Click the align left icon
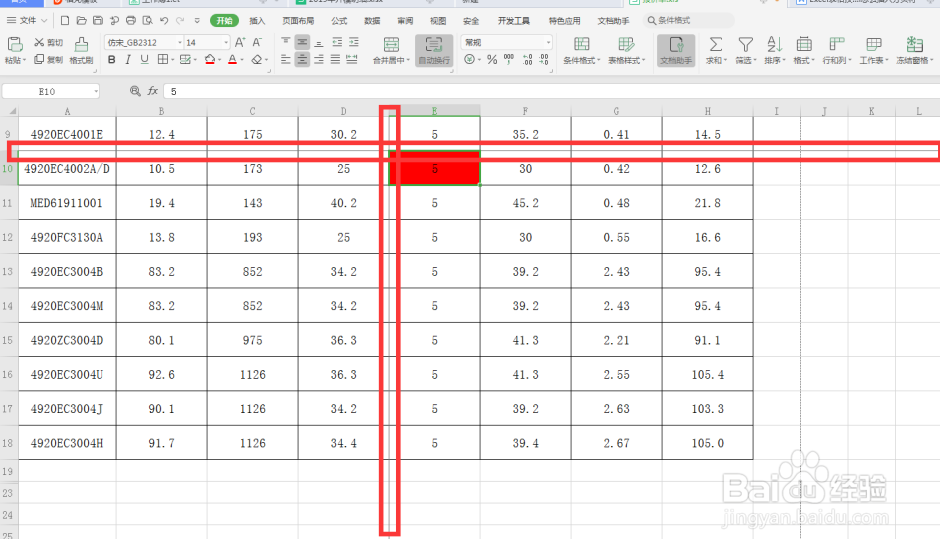Viewport: 941px width, 550px height. pyautogui.click(x=286, y=59)
